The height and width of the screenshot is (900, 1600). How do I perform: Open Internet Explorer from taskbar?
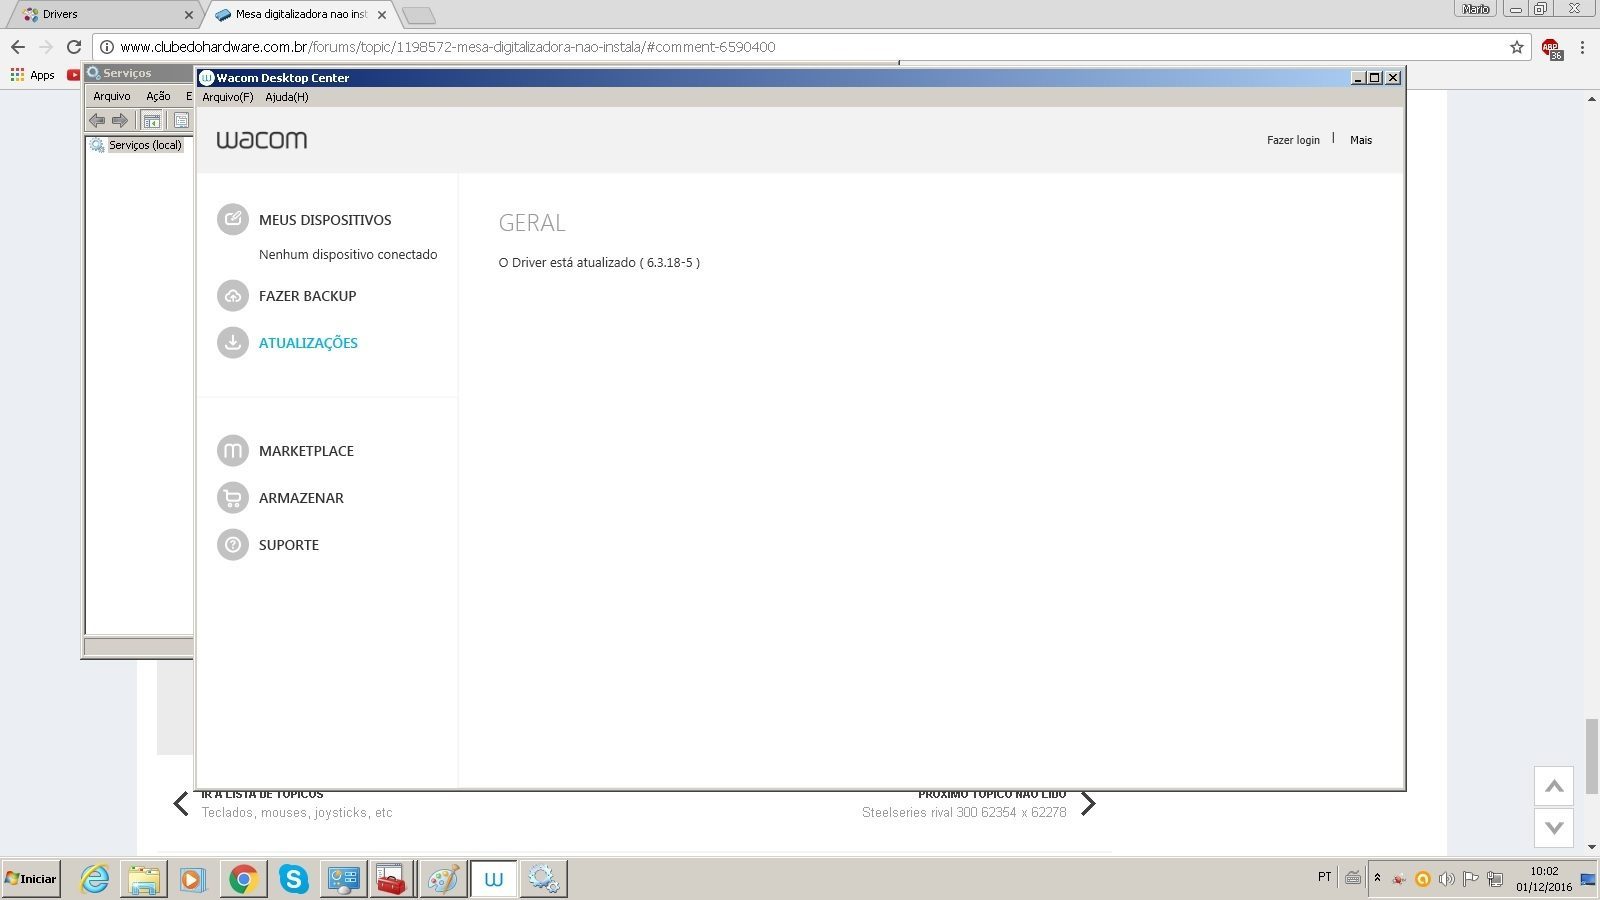(94, 879)
